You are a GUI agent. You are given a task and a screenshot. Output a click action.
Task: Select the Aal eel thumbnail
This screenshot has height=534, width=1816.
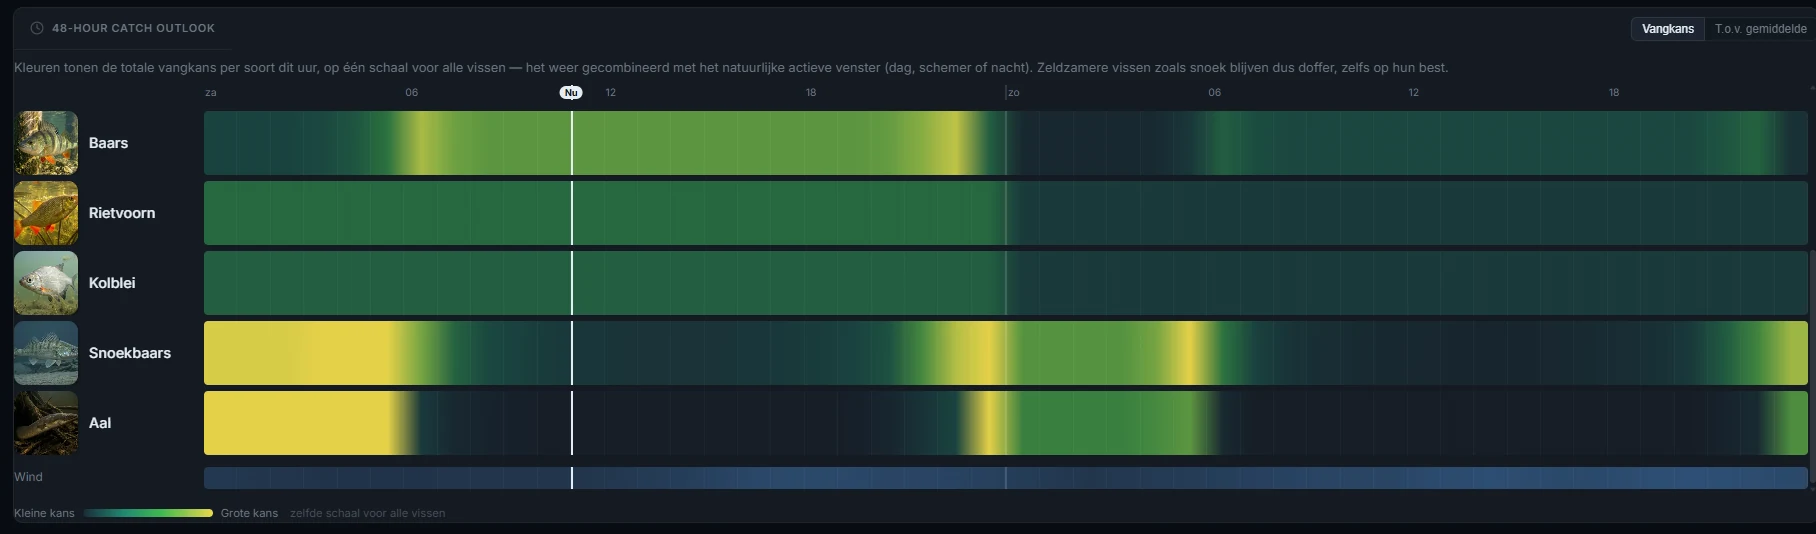[46, 423]
